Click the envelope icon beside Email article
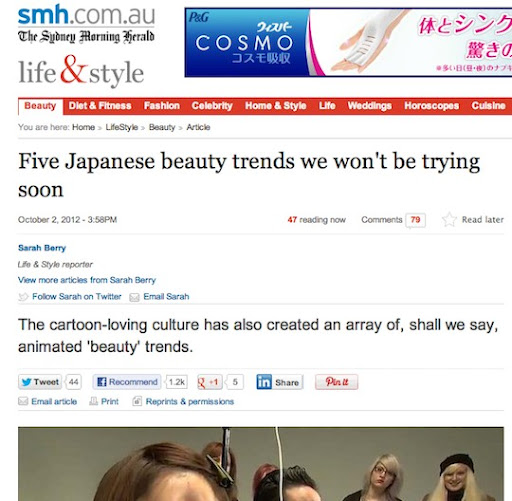Viewport: 512px width, 501px height. point(23,401)
